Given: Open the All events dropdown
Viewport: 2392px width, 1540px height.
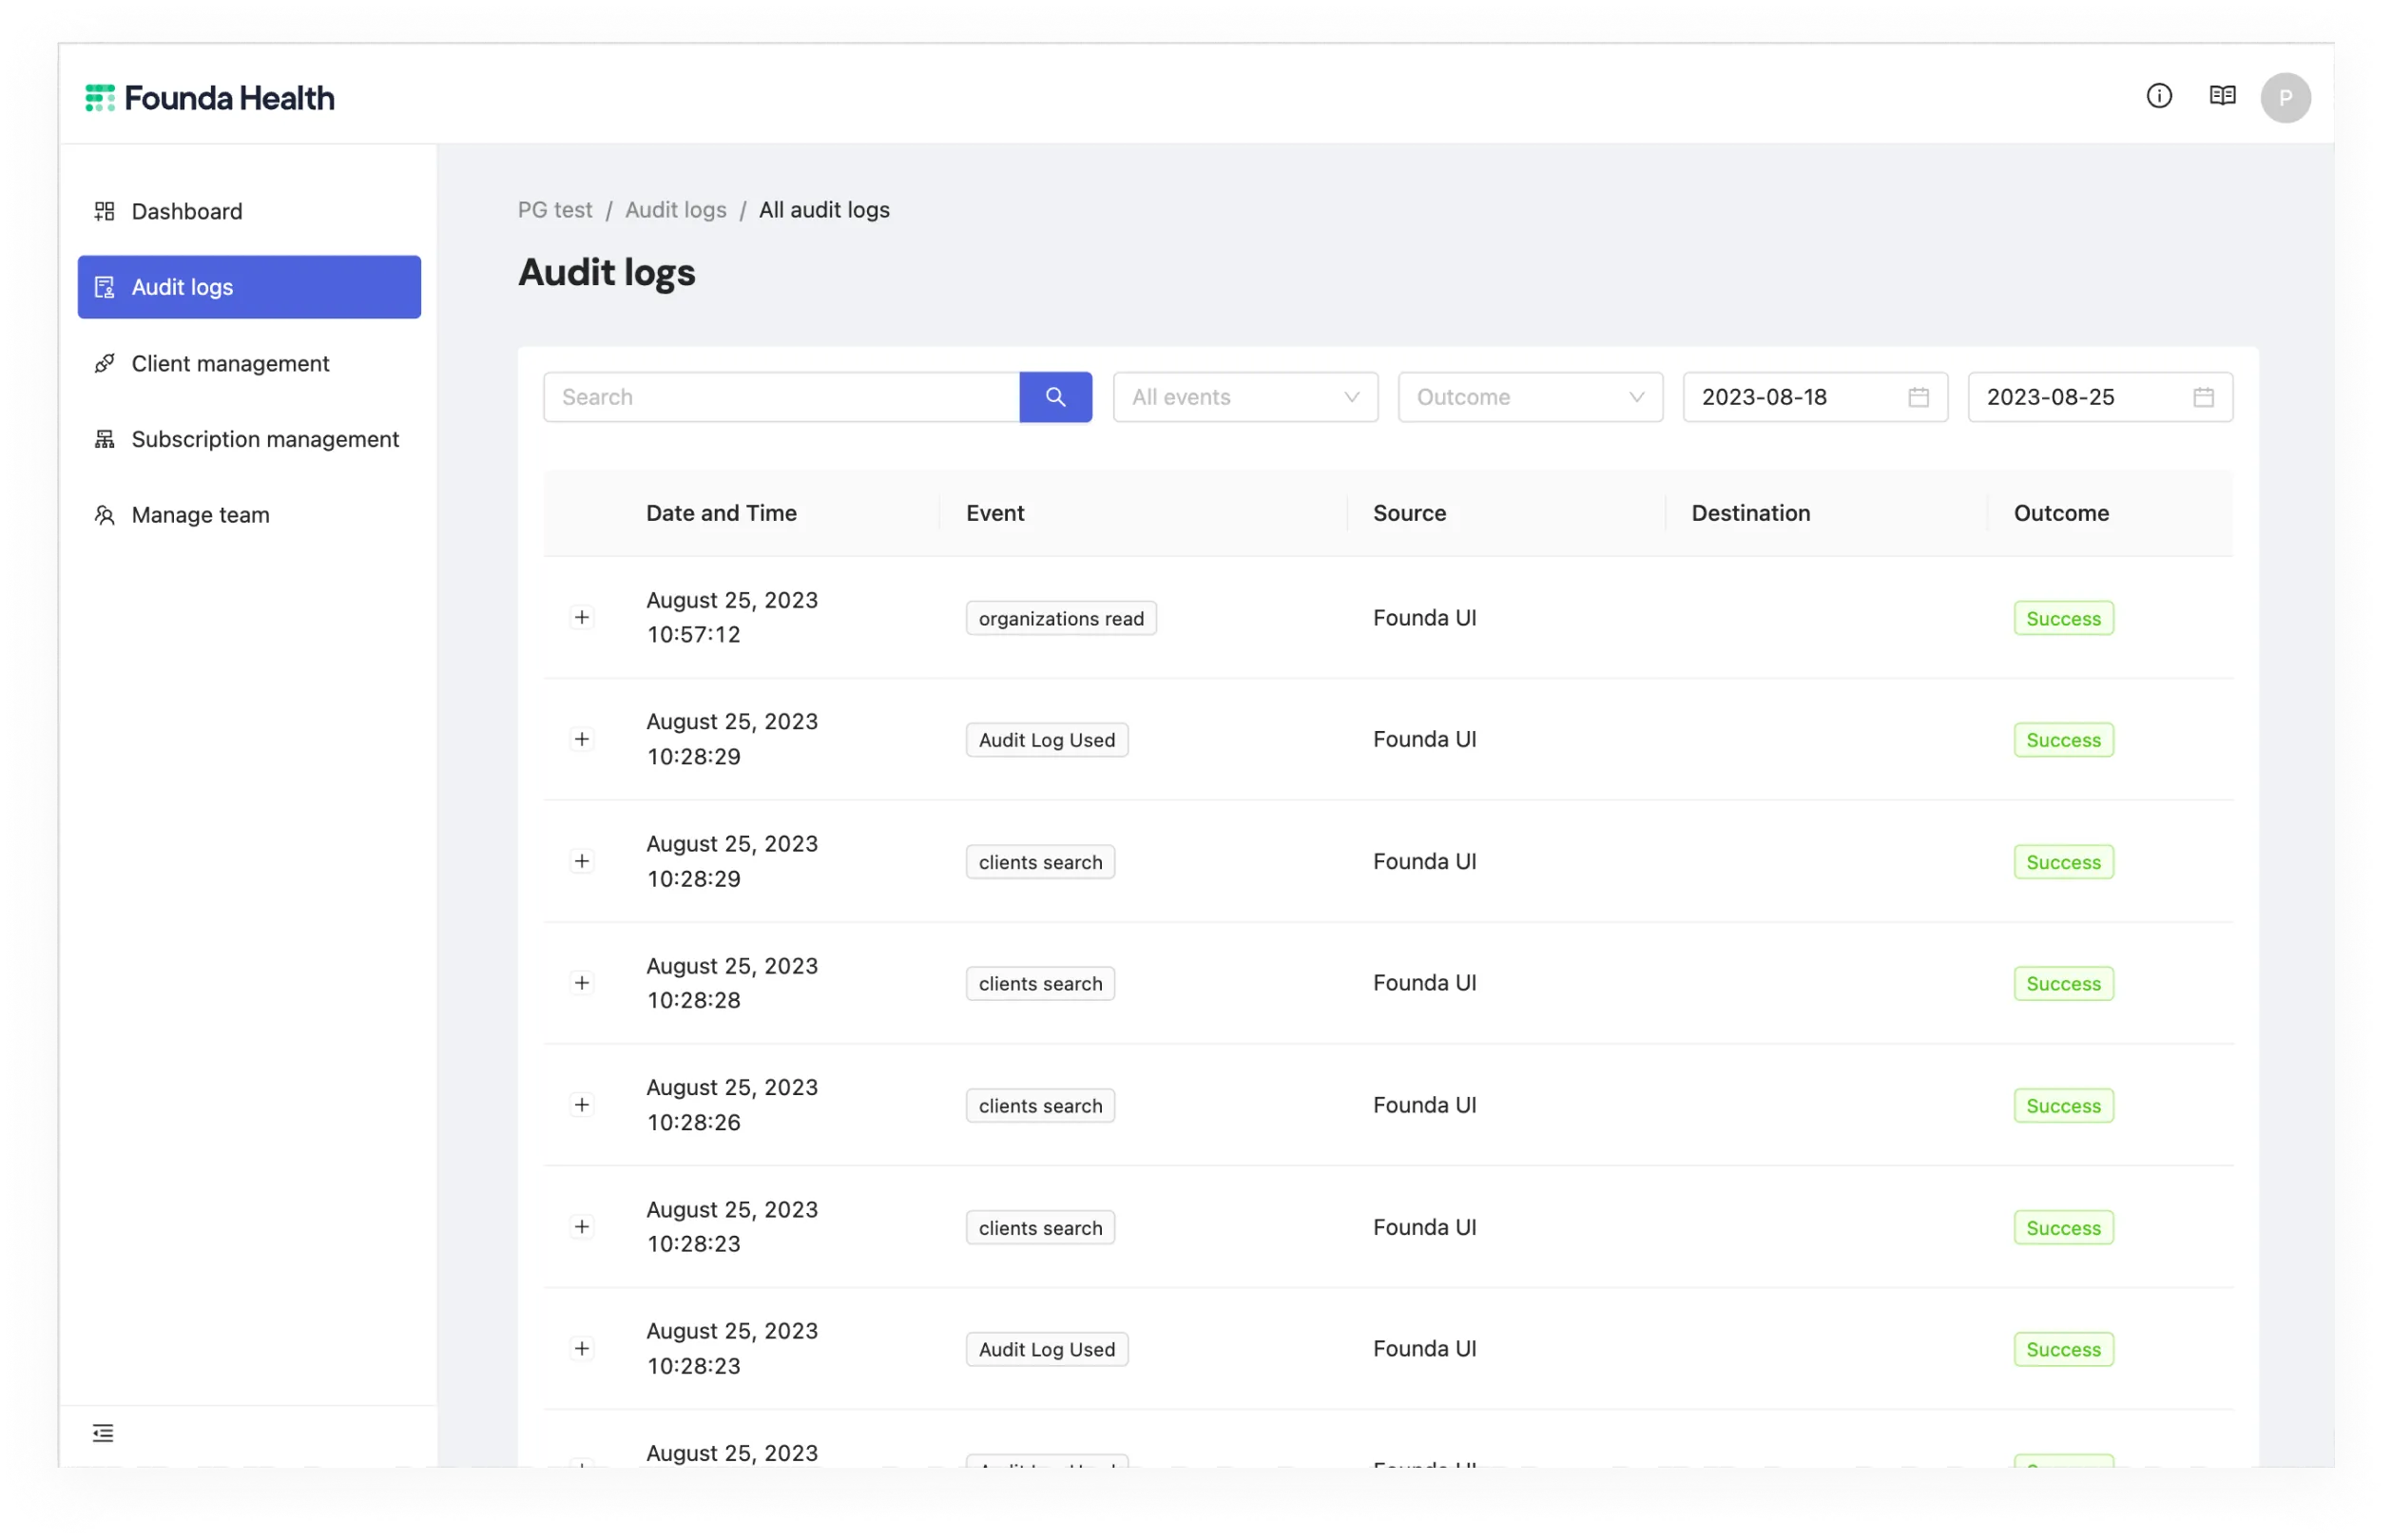Looking at the screenshot, I should tap(1245, 397).
